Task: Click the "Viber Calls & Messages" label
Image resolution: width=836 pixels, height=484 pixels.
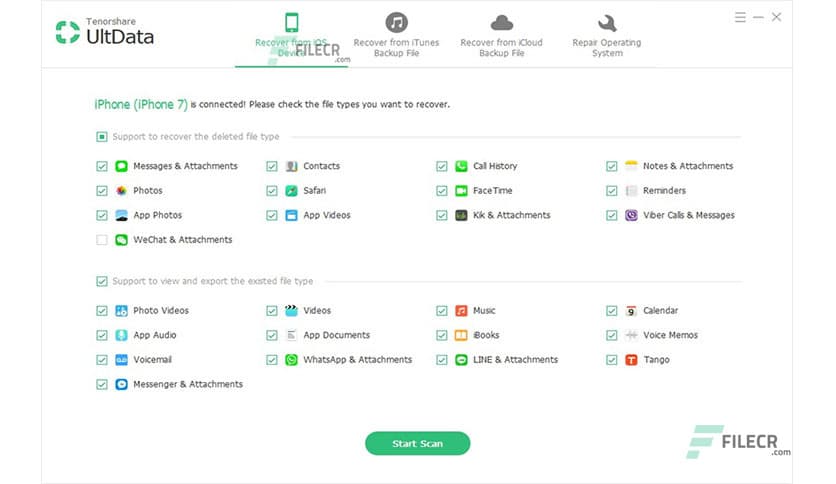Action: point(688,215)
